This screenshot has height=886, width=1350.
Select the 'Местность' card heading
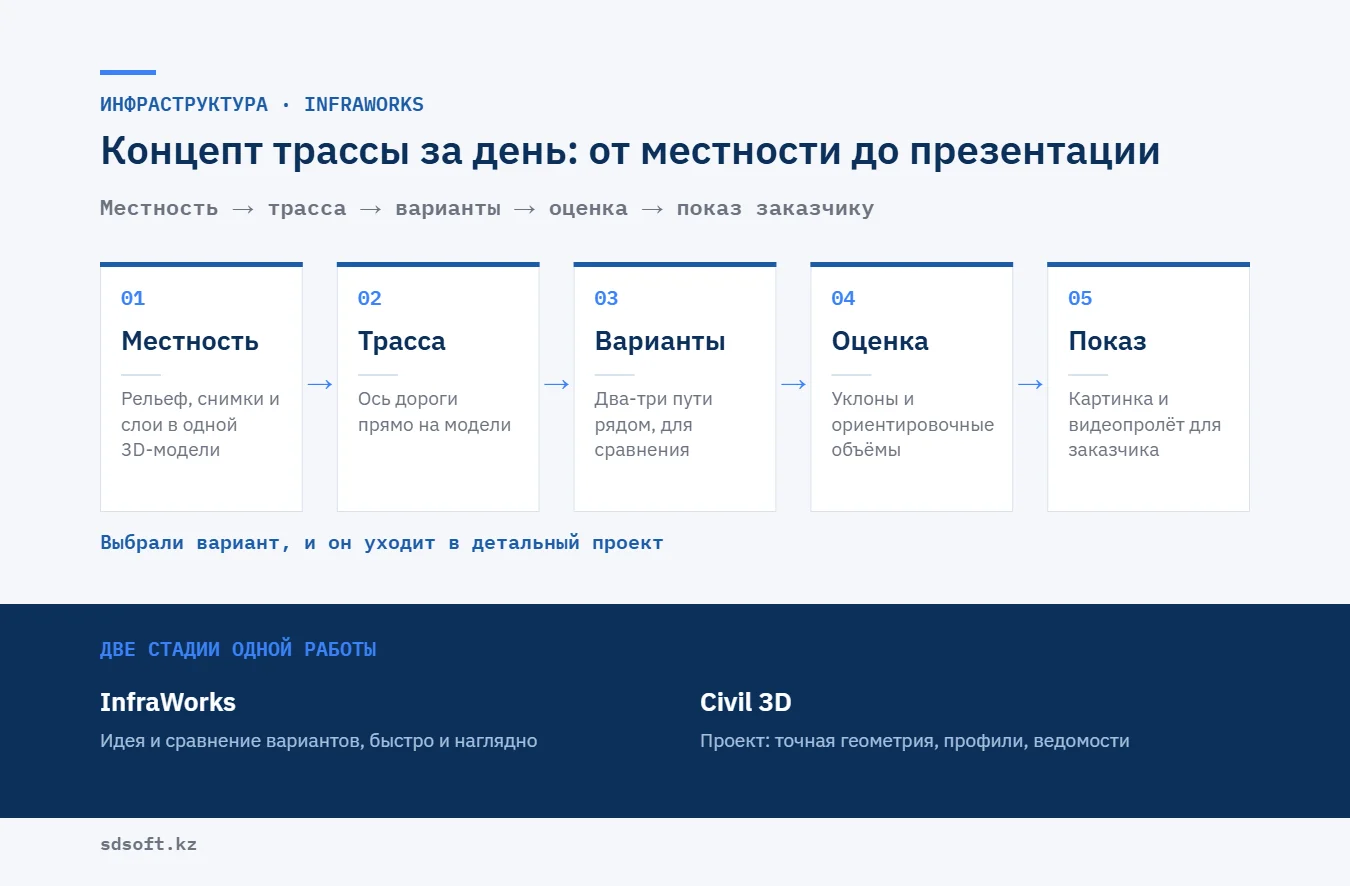[x=190, y=341]
